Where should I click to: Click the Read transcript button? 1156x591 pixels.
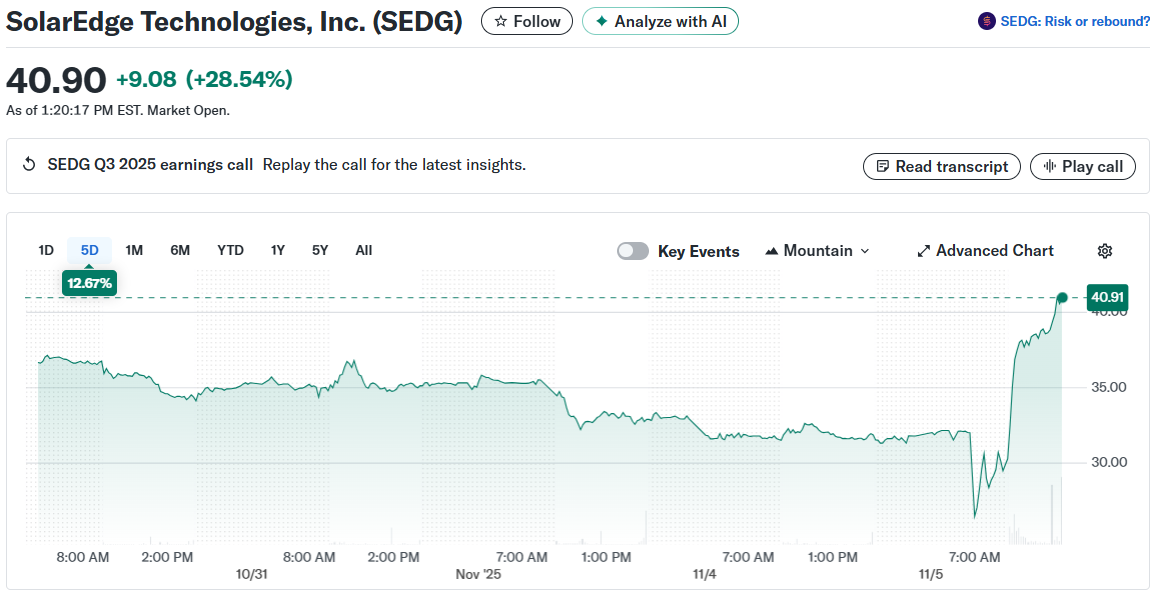coord(941,166)
